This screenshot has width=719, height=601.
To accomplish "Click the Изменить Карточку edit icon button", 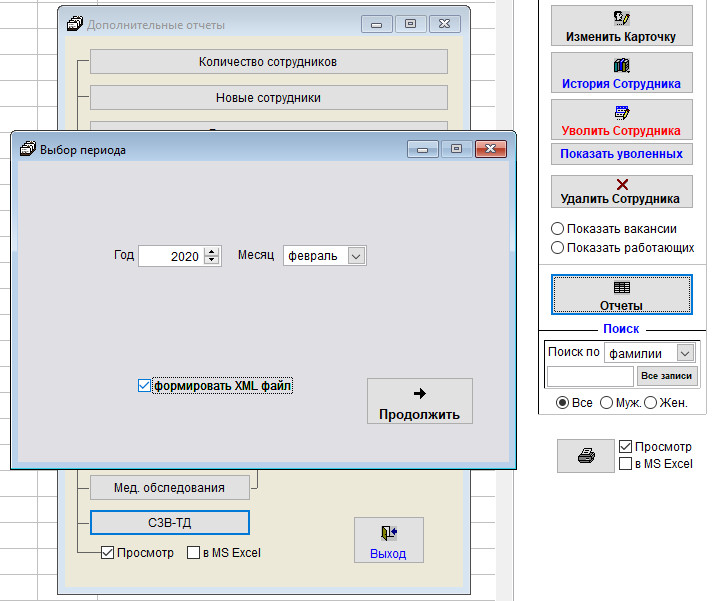I will click(621, 26).
